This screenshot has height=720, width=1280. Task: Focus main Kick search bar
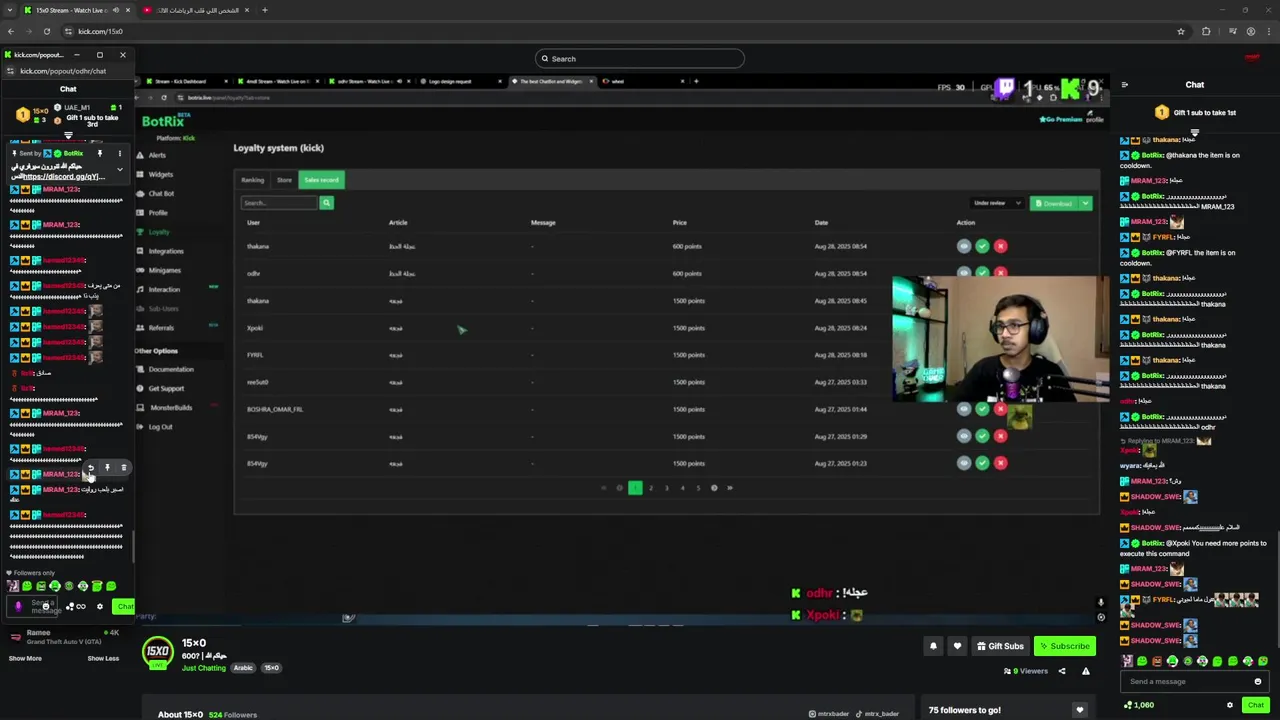tap(640, 58)
